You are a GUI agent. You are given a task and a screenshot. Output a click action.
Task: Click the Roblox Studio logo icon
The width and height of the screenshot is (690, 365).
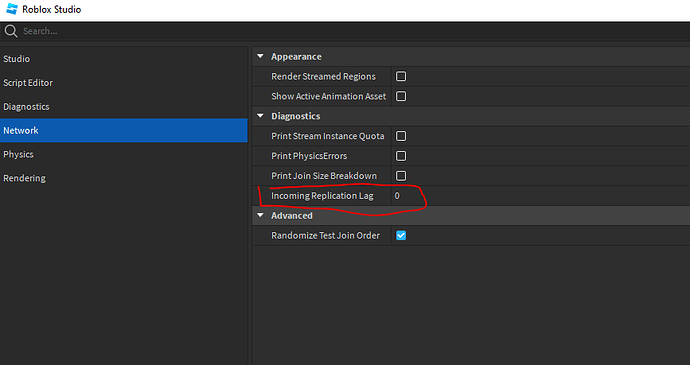pos(12,9)
